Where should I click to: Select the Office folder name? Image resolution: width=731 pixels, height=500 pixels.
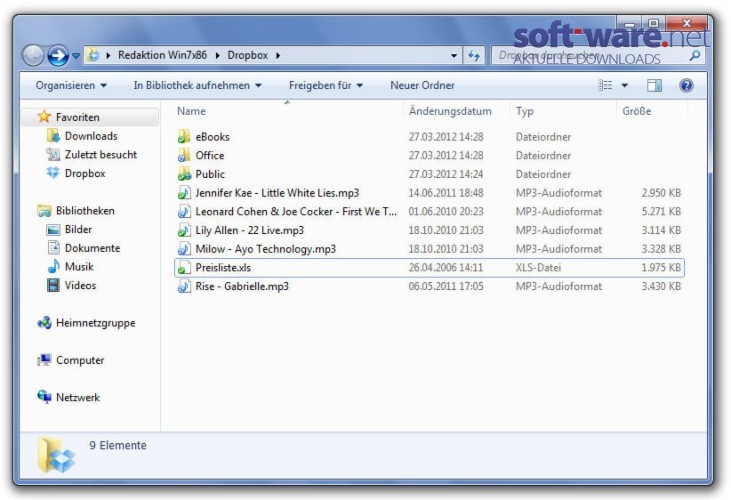pos(209,155)
